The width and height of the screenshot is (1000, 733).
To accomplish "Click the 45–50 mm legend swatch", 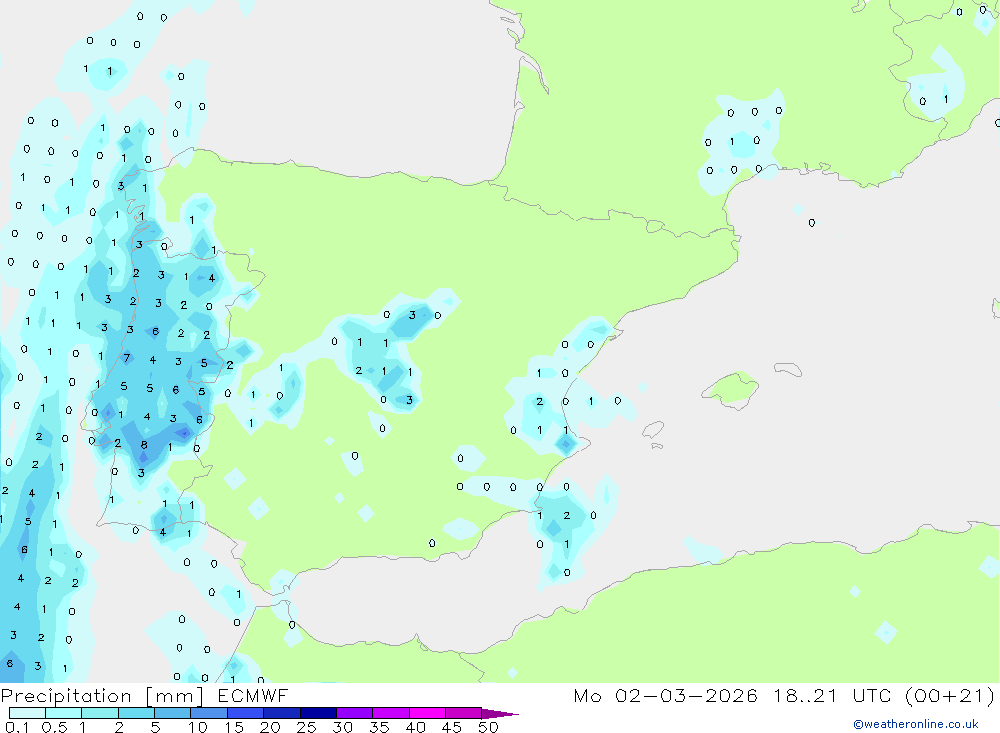I will coord(464,713).
